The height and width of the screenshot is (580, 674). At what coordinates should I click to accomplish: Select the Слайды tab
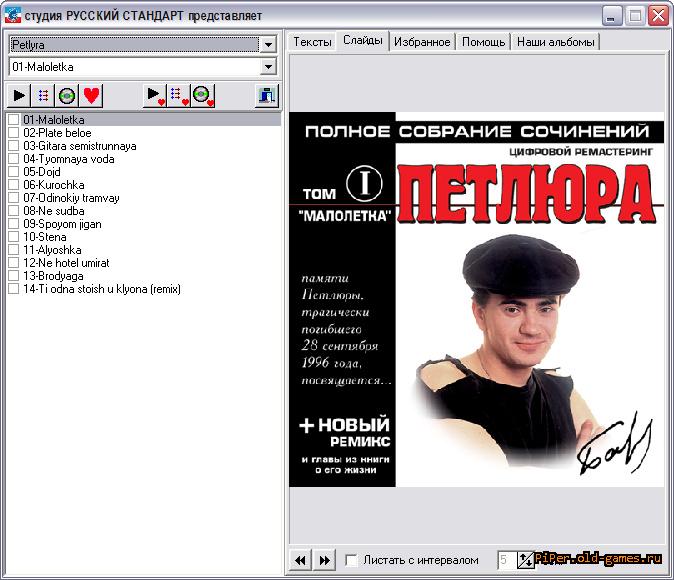coord(363,40)
